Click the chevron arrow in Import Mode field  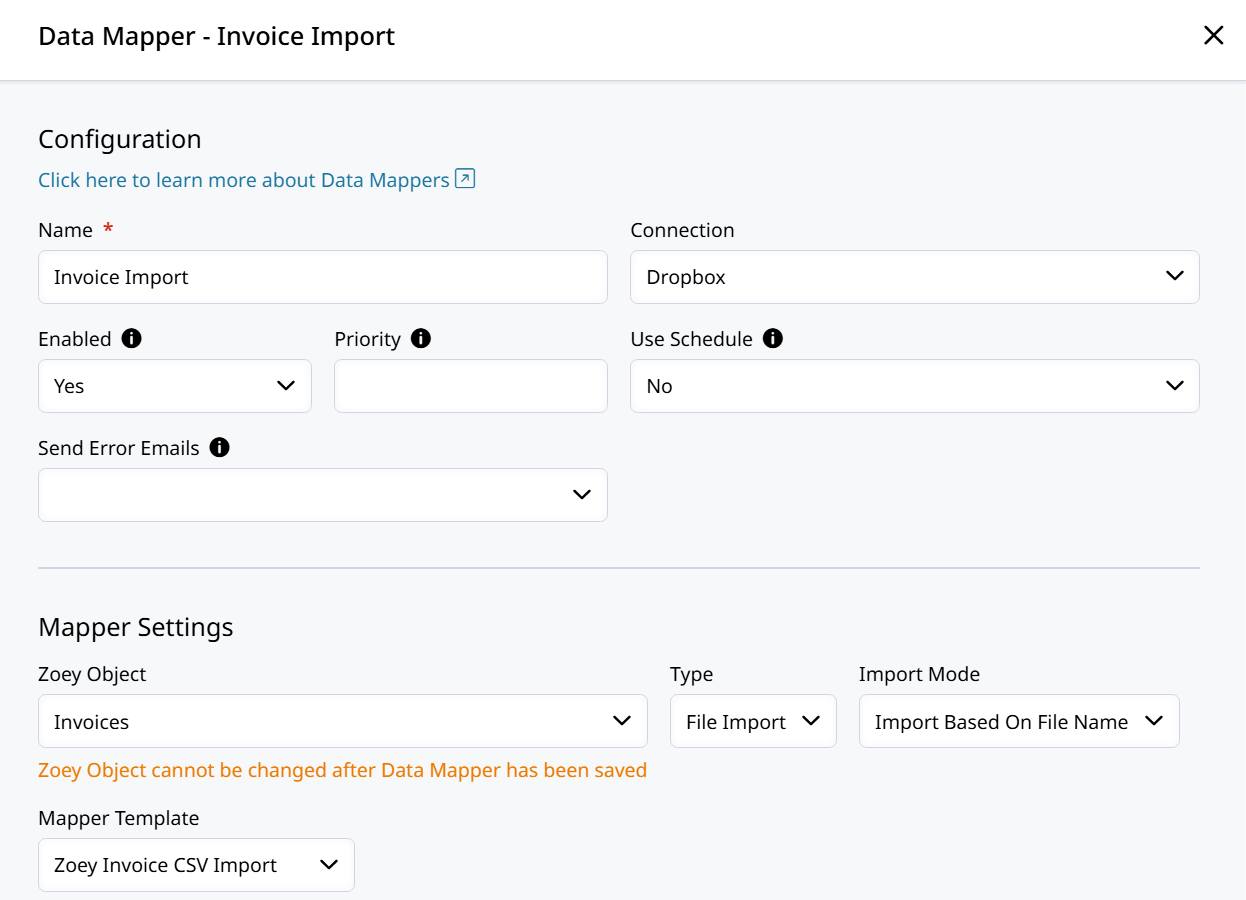[x=1154, y=721]
